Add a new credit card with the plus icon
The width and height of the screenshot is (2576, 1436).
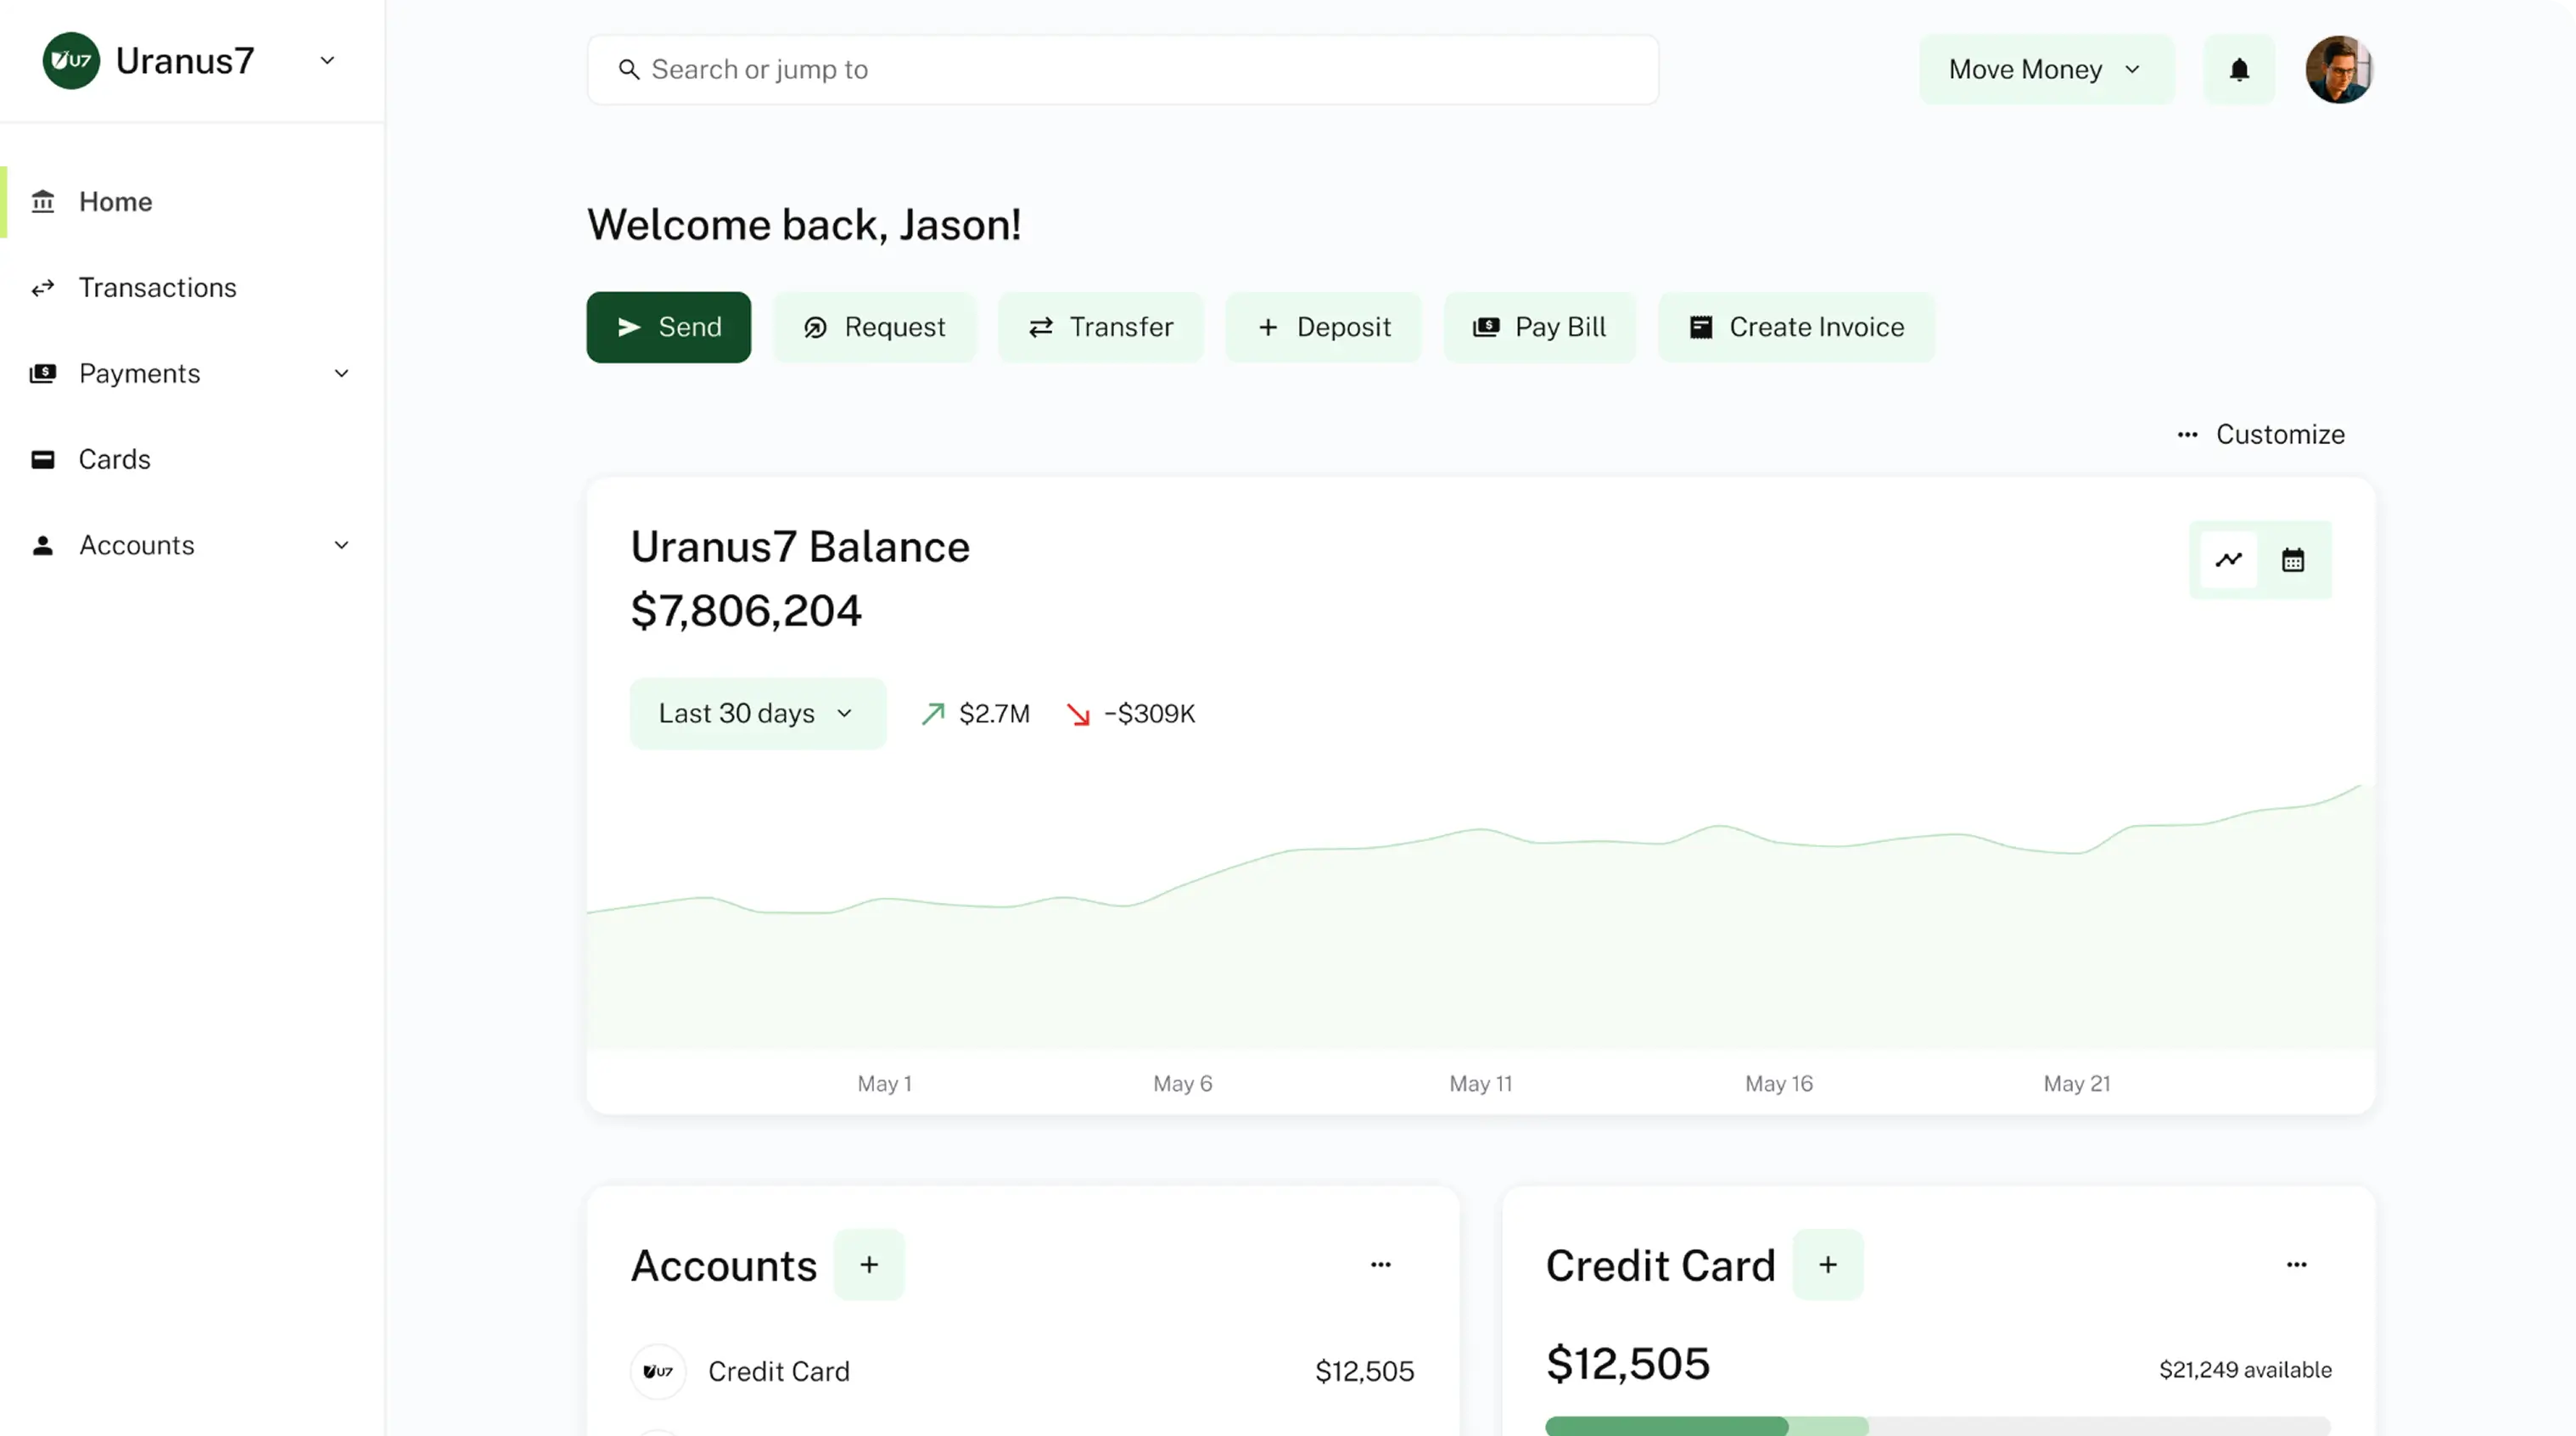[1827, 1265]
